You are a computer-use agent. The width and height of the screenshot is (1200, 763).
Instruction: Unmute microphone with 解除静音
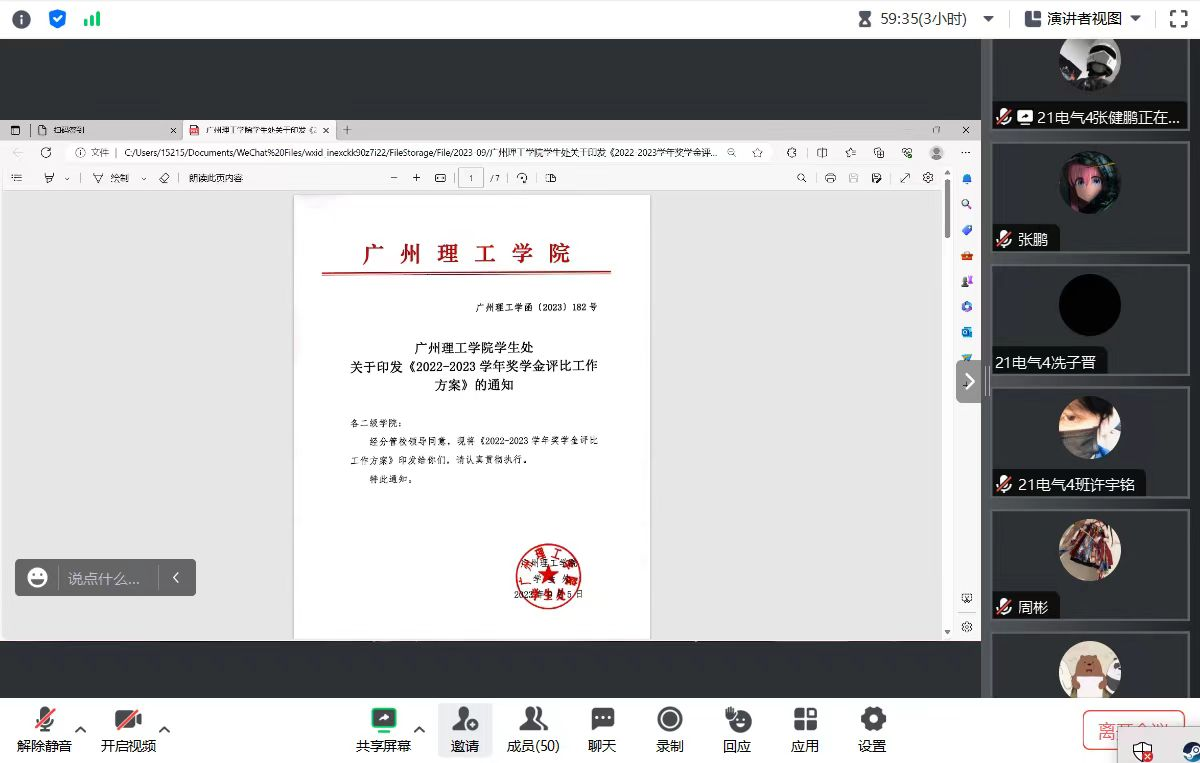coord(44,729)
